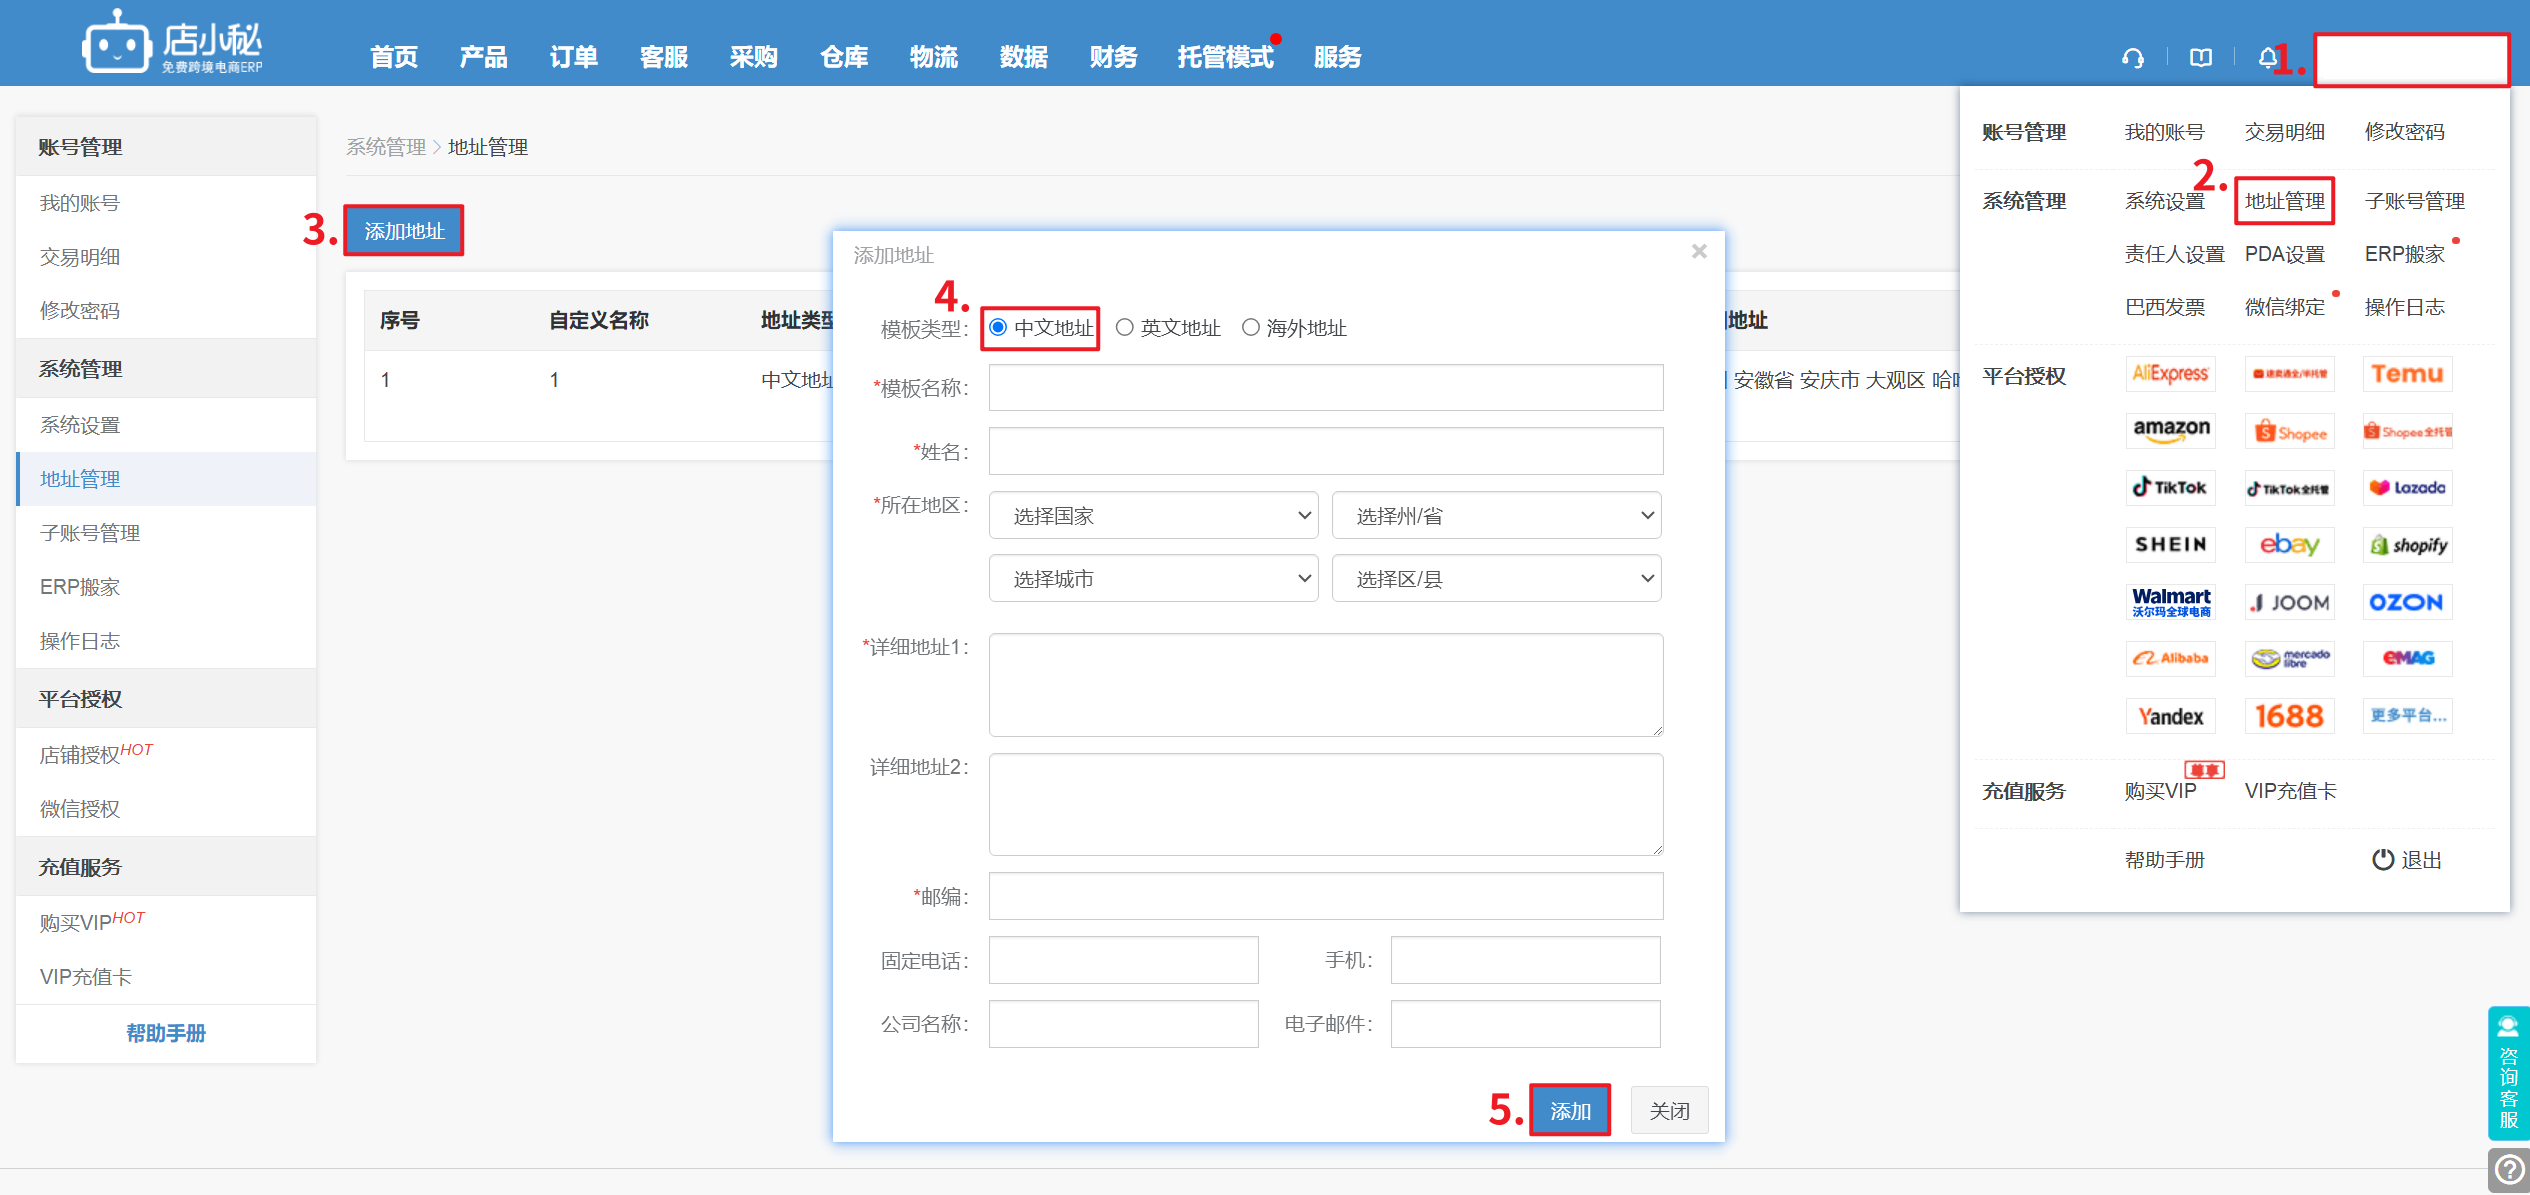This screenshot has height=1195, width=2530.
Task: Choose the 海外地址 template type
Action: click(x=1251, y=328)
